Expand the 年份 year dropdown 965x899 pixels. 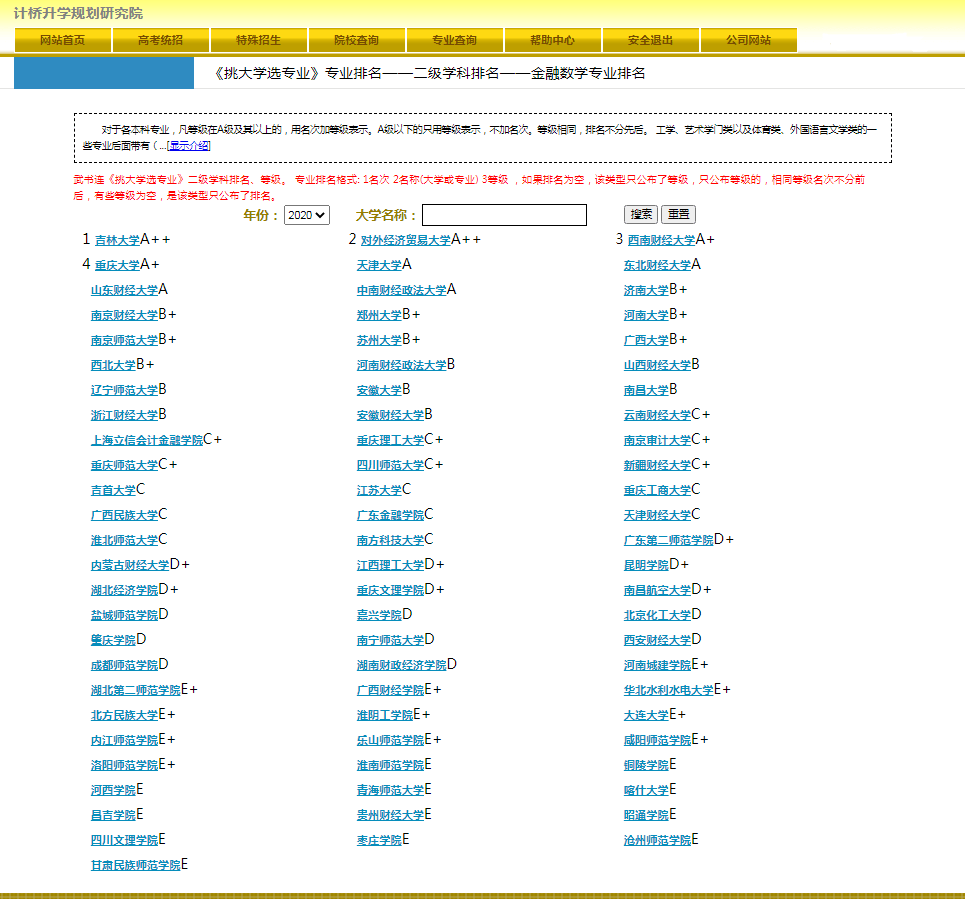[306, 215]
